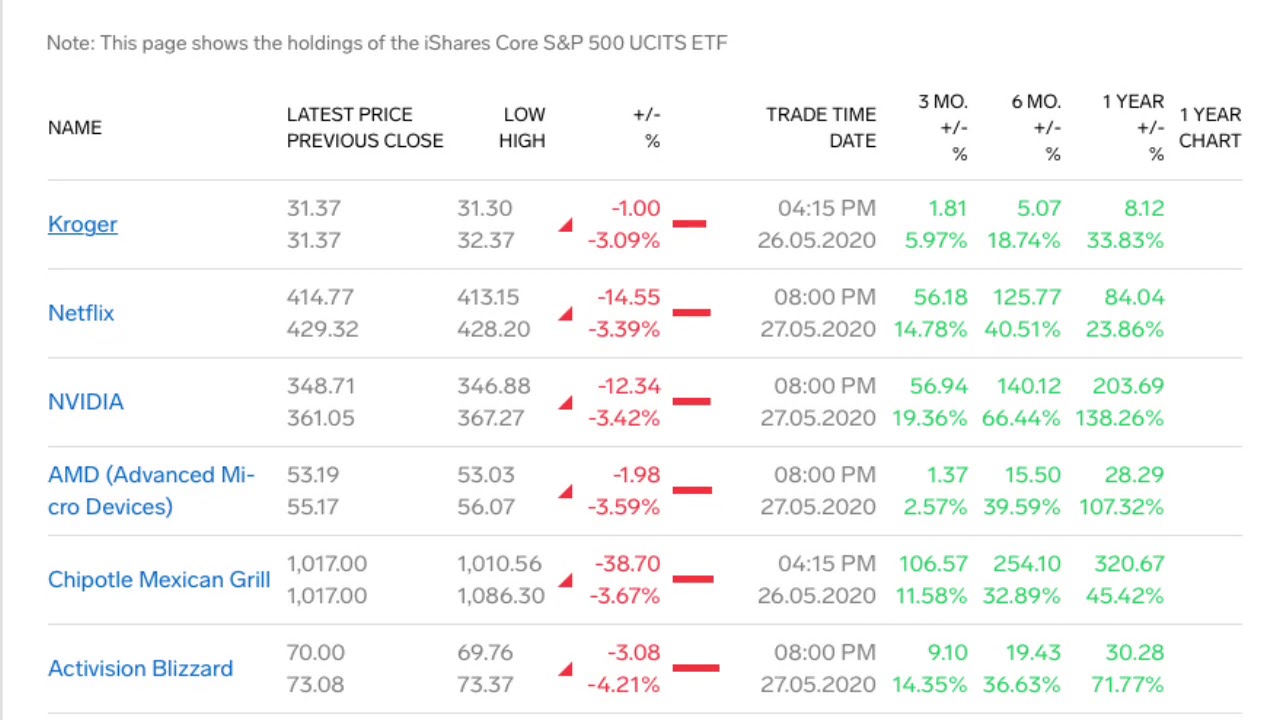1280x720 pixels.
Task: Click Chipotle's red down-arrow indicator
Action: click(x=566, y=580)
